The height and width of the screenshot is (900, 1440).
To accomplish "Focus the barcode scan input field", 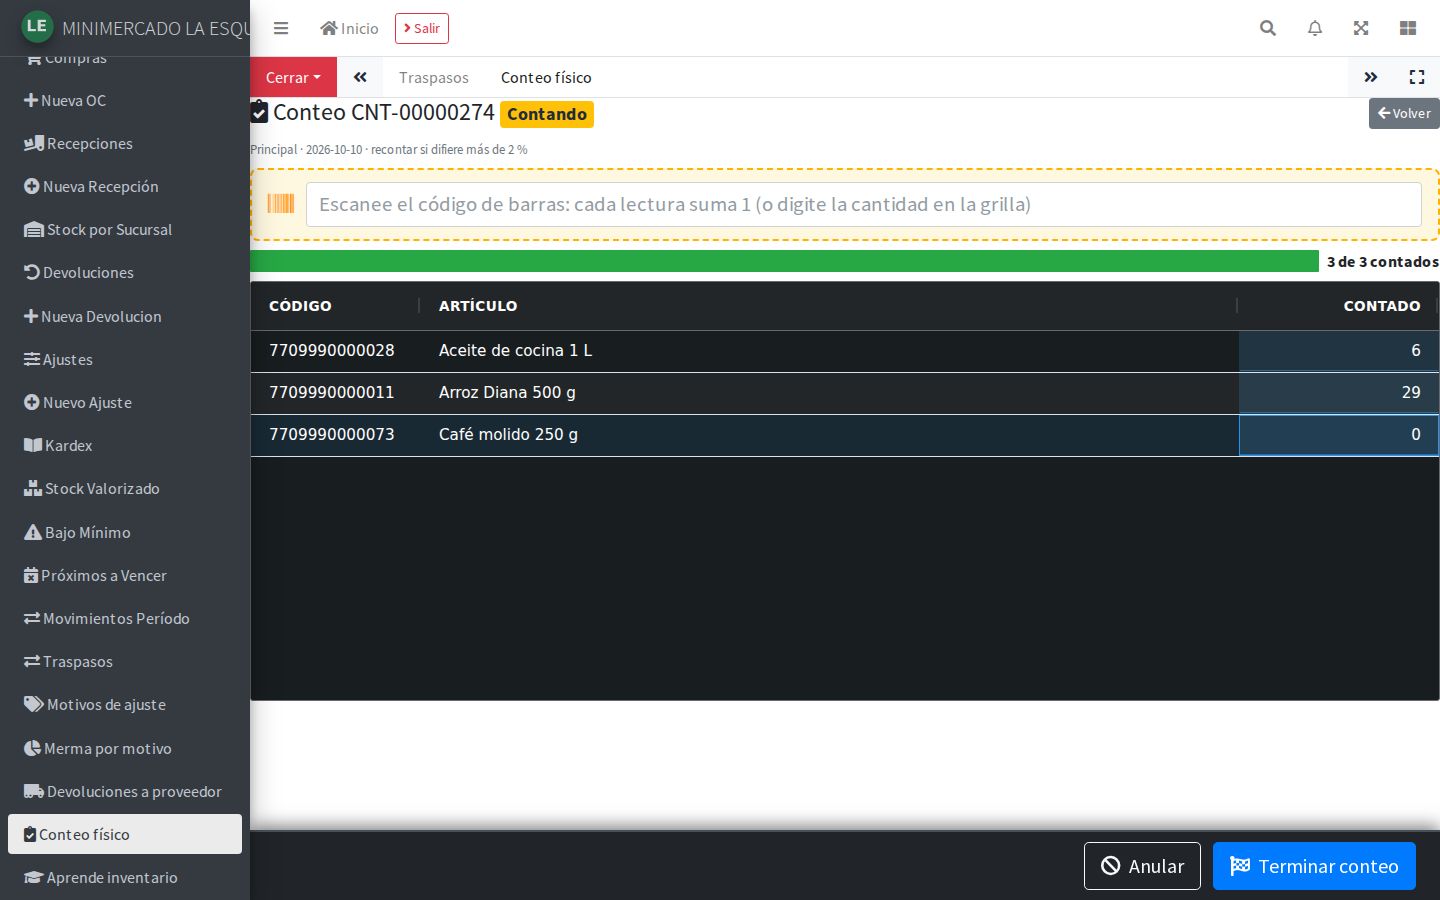I will (863, 204).
